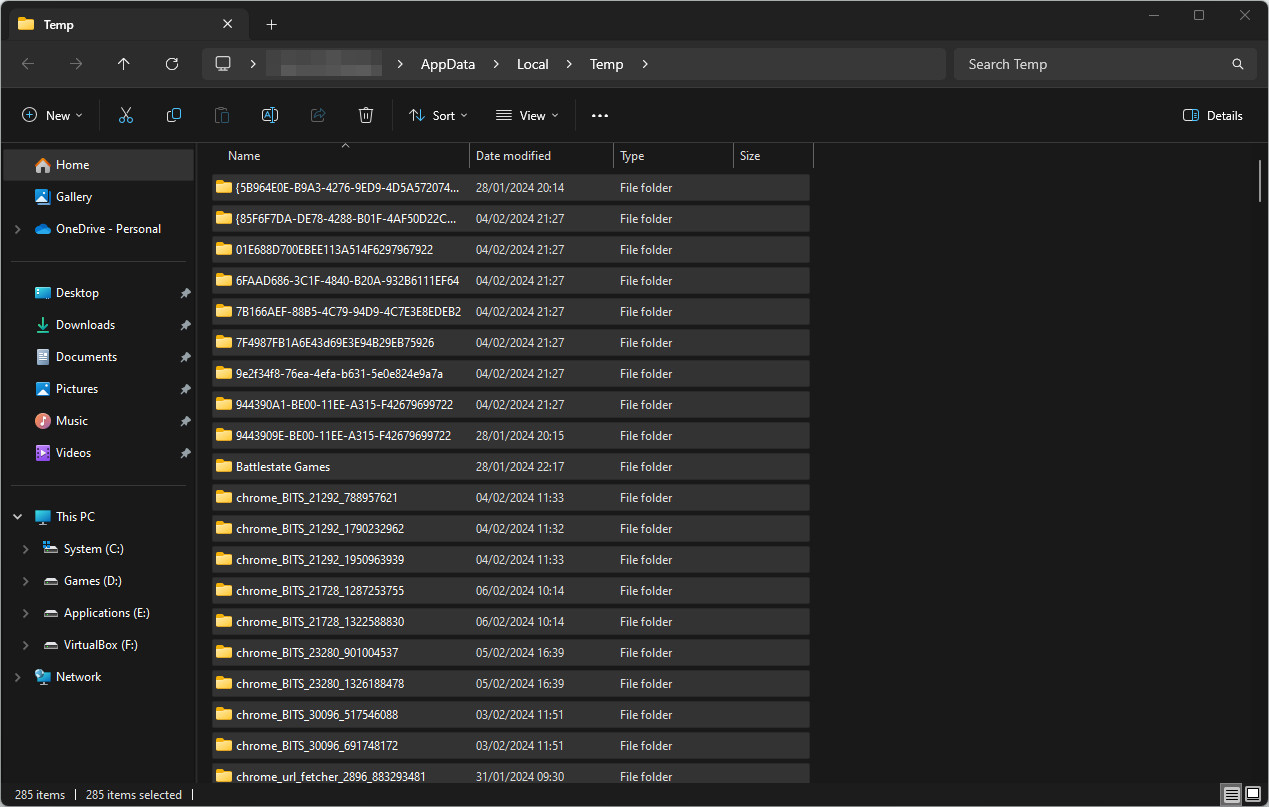
Task: Collapse the This PC tree node
Action: click(x=18, y=517)
